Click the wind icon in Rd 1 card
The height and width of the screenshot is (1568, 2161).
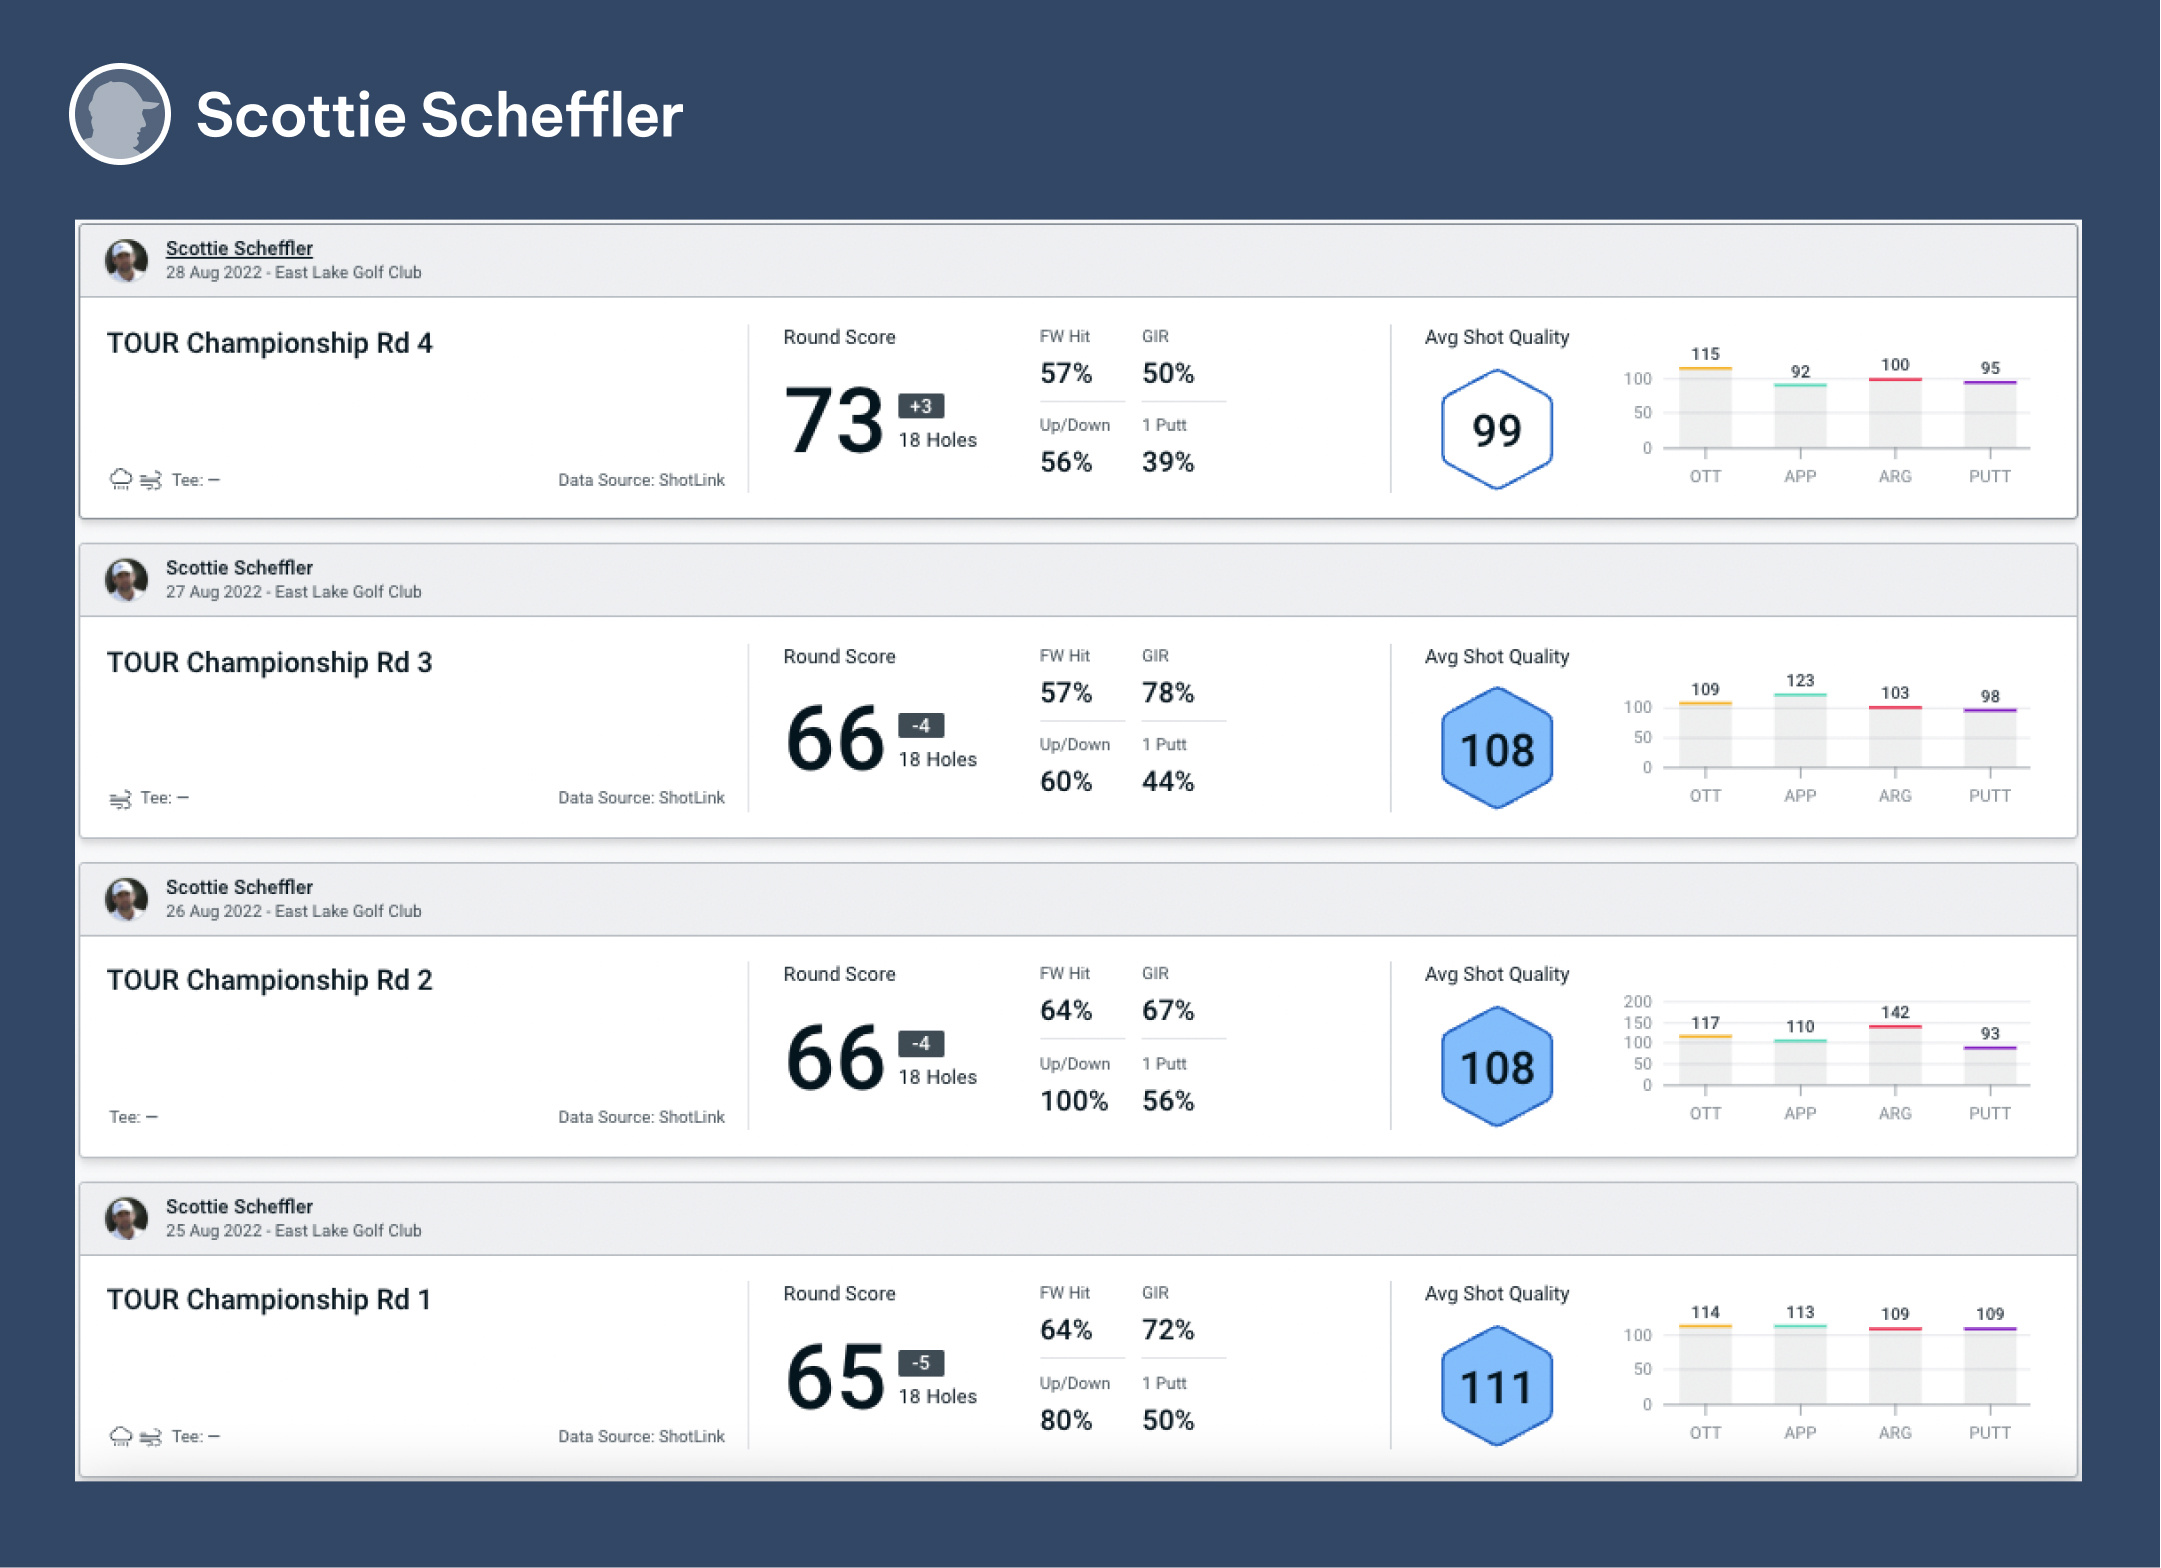151,1438
